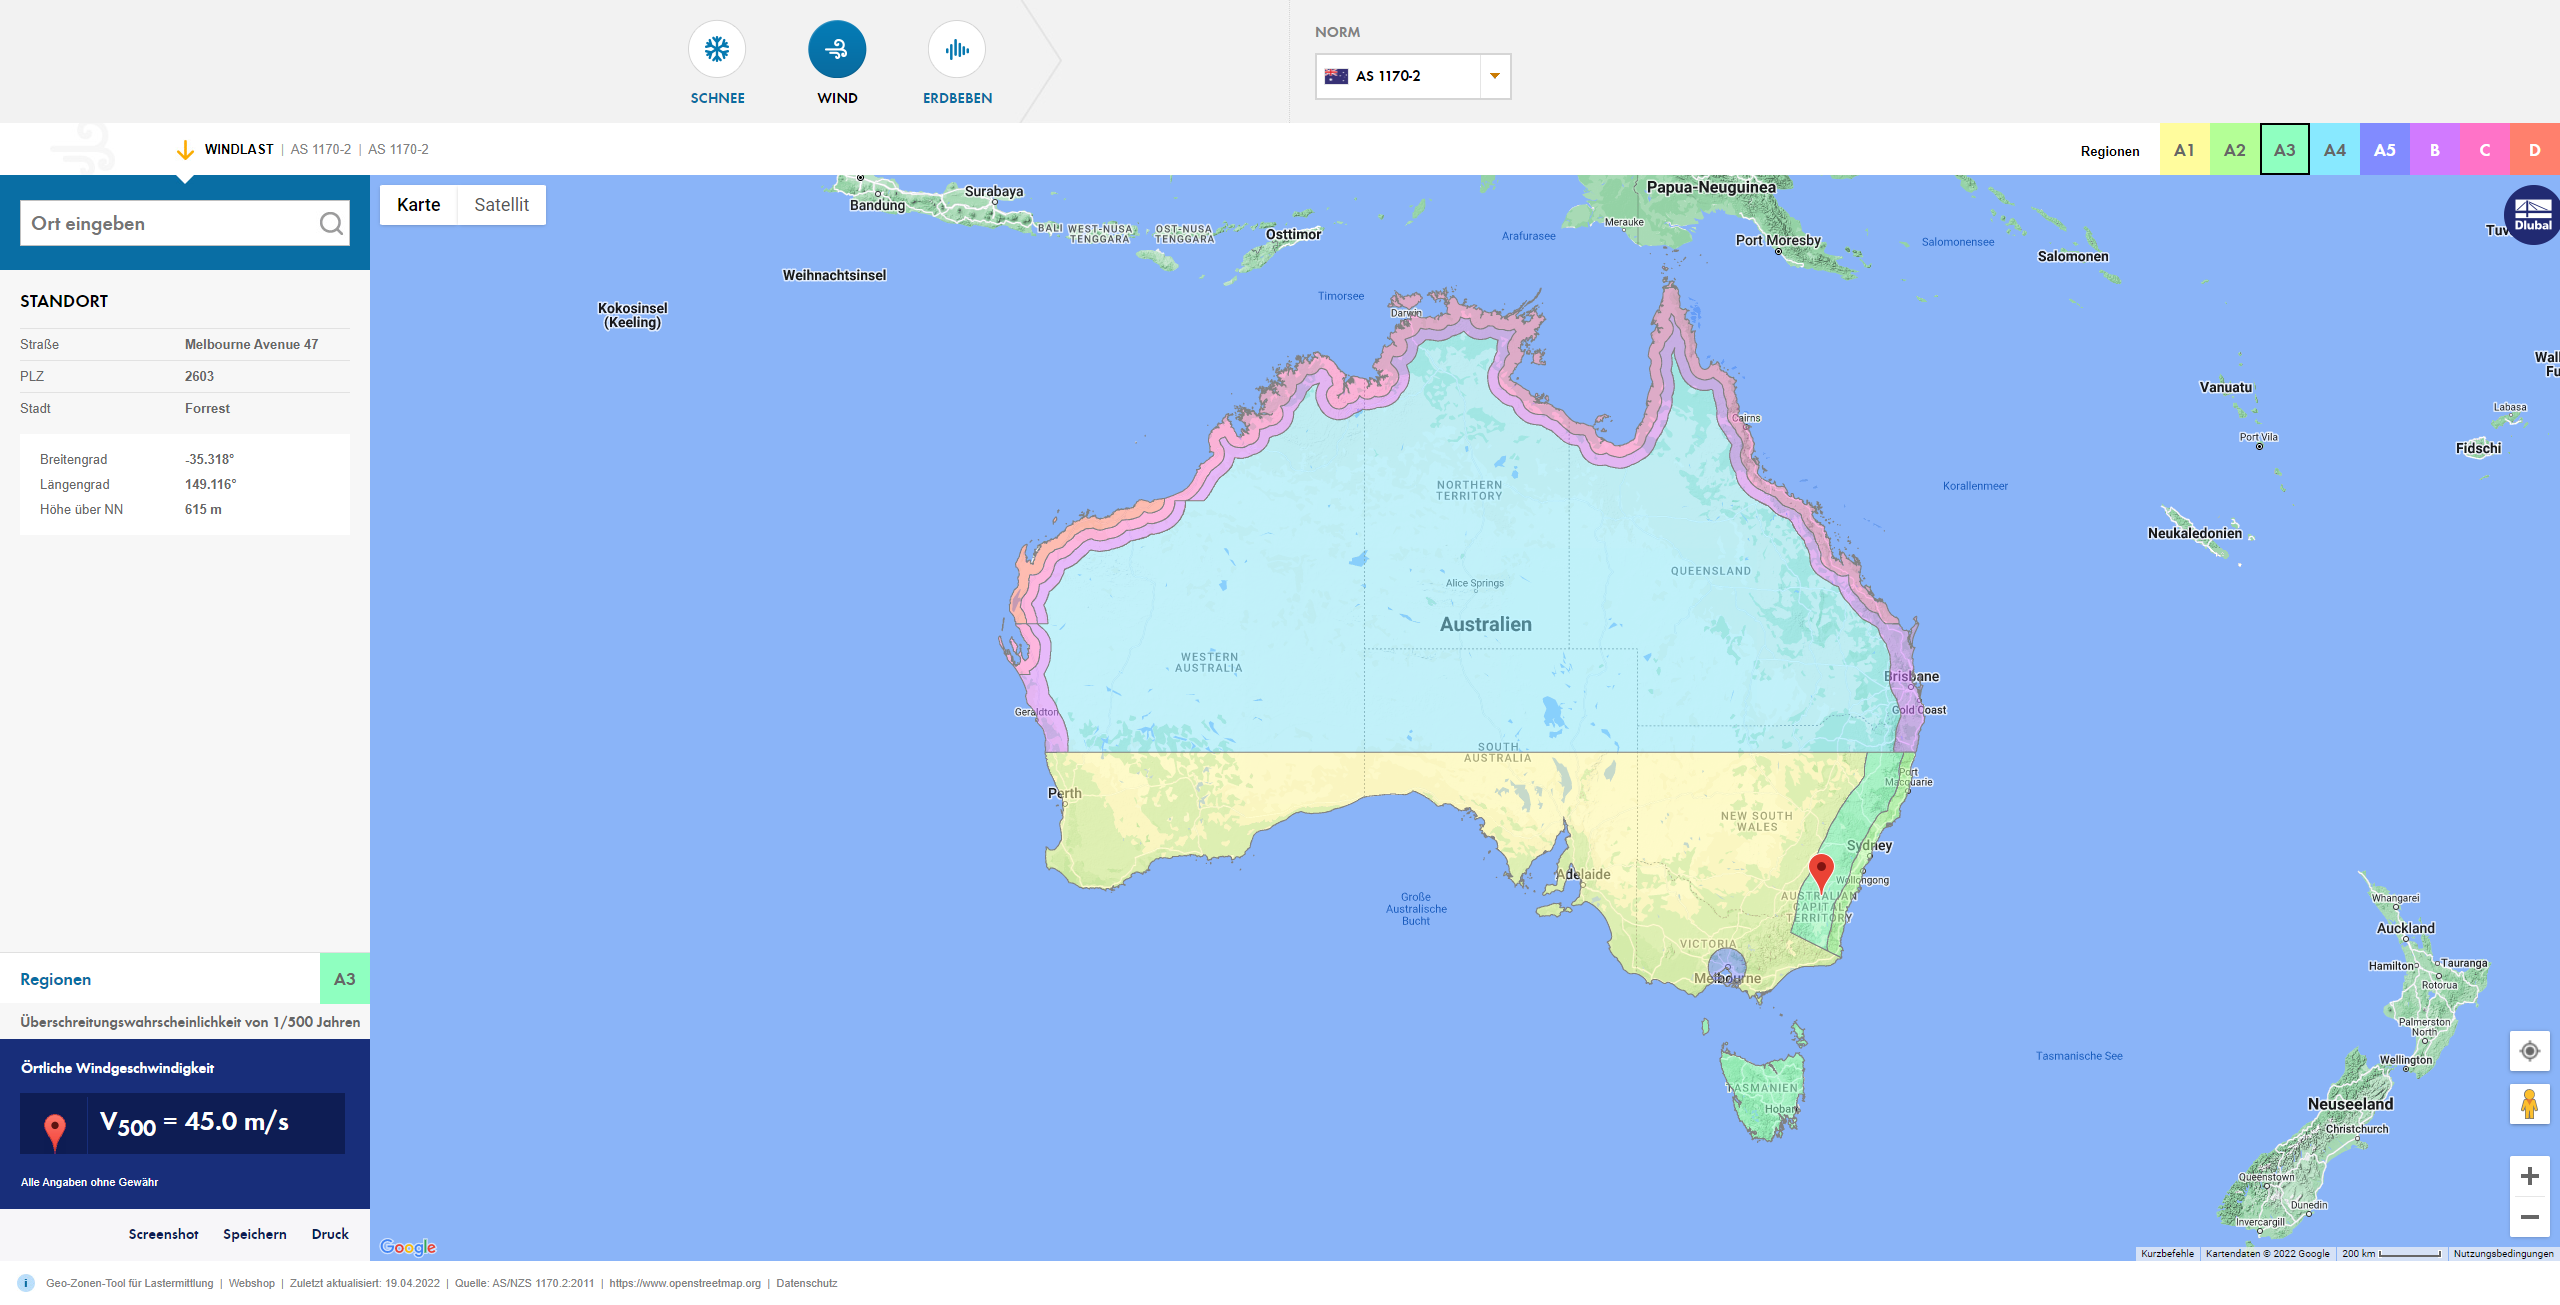Switch to the Satellit map view

501,204
